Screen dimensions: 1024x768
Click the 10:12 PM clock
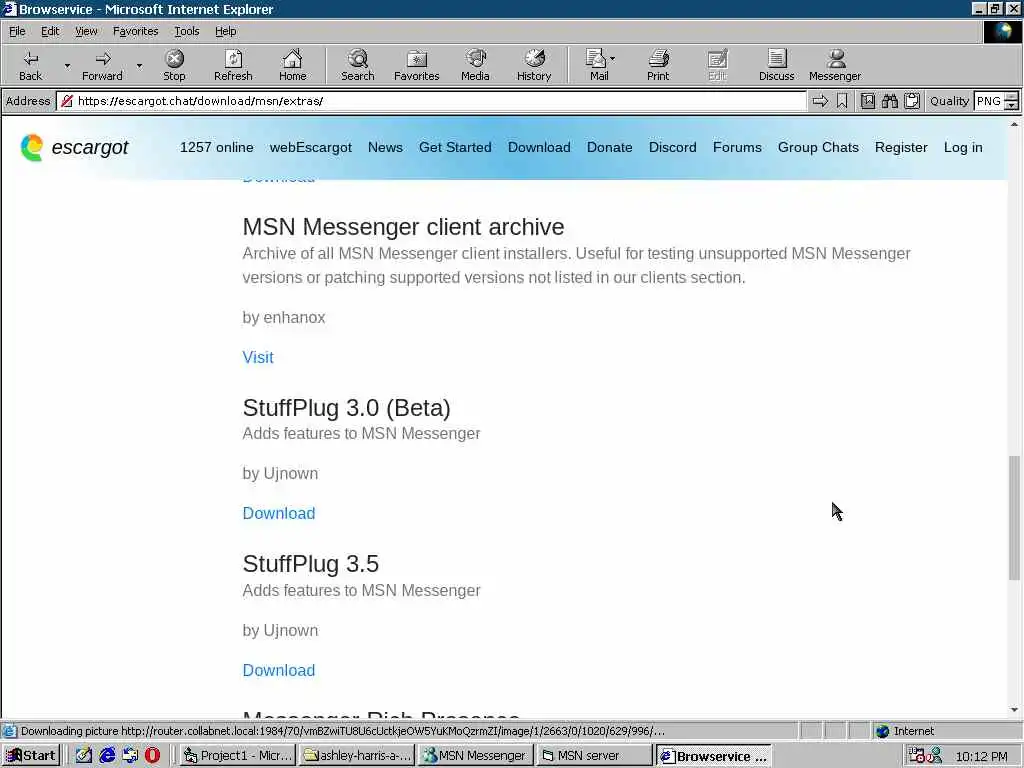(x=982, y=756)
